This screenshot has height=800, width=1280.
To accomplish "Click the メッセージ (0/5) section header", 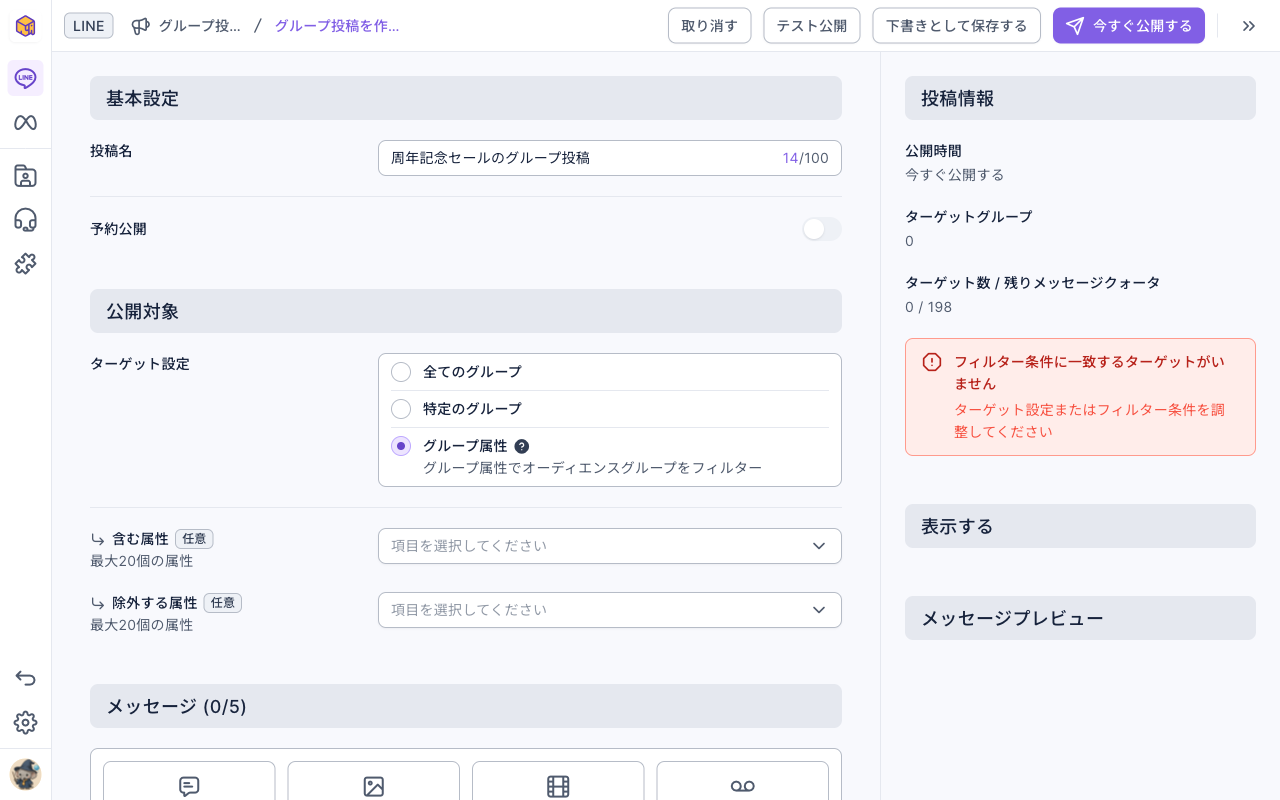I will [466, 706].
